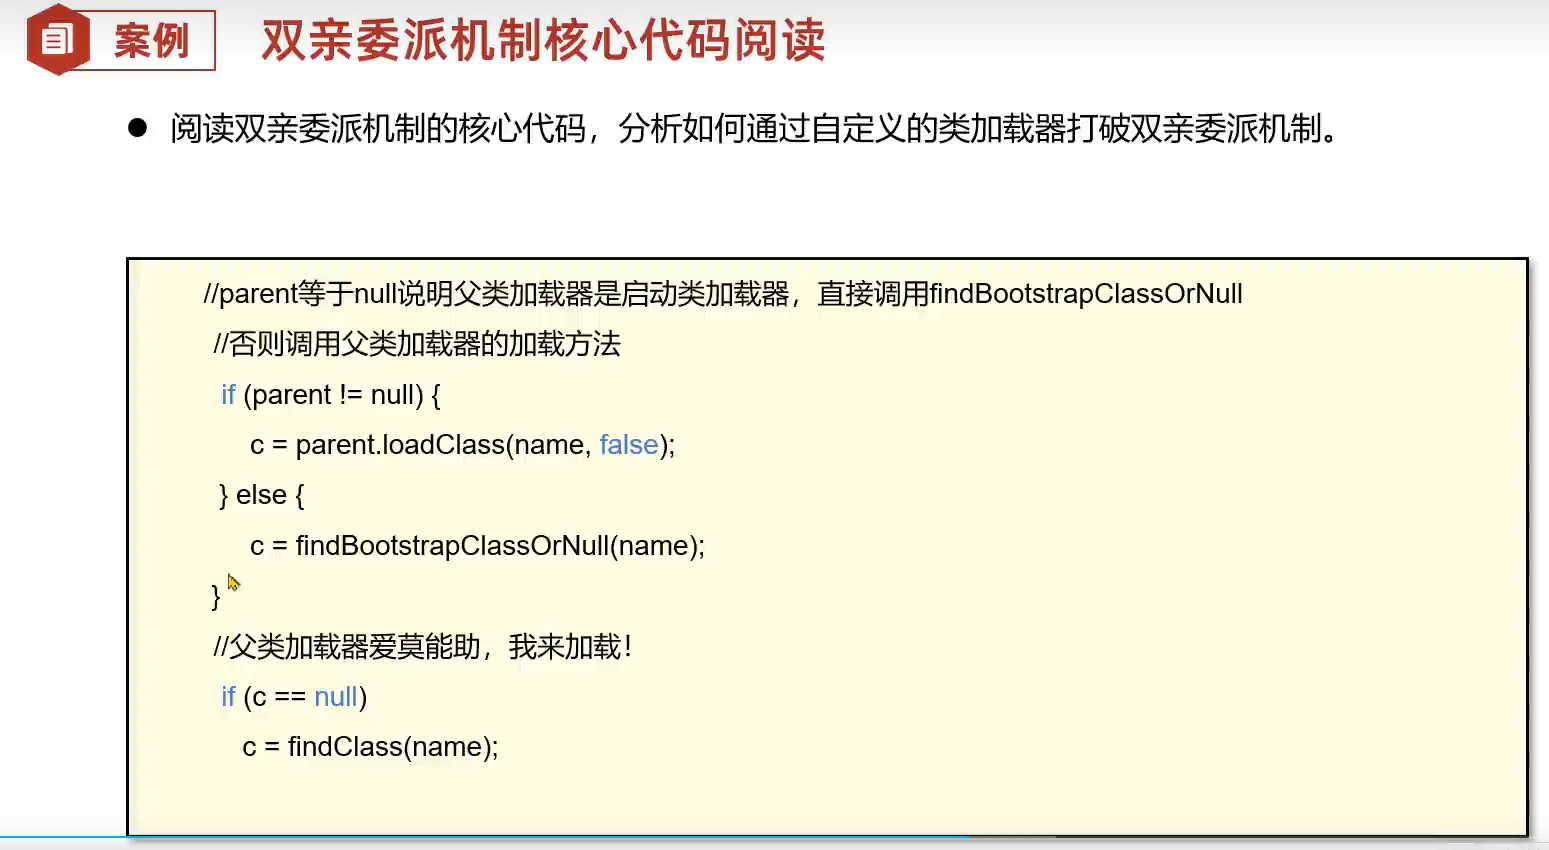Click the comment //父类加载器爱莫能助，我来加载!
Image resolution: width=1549 pixels, height=850 pixels.
tap(422, 647)
